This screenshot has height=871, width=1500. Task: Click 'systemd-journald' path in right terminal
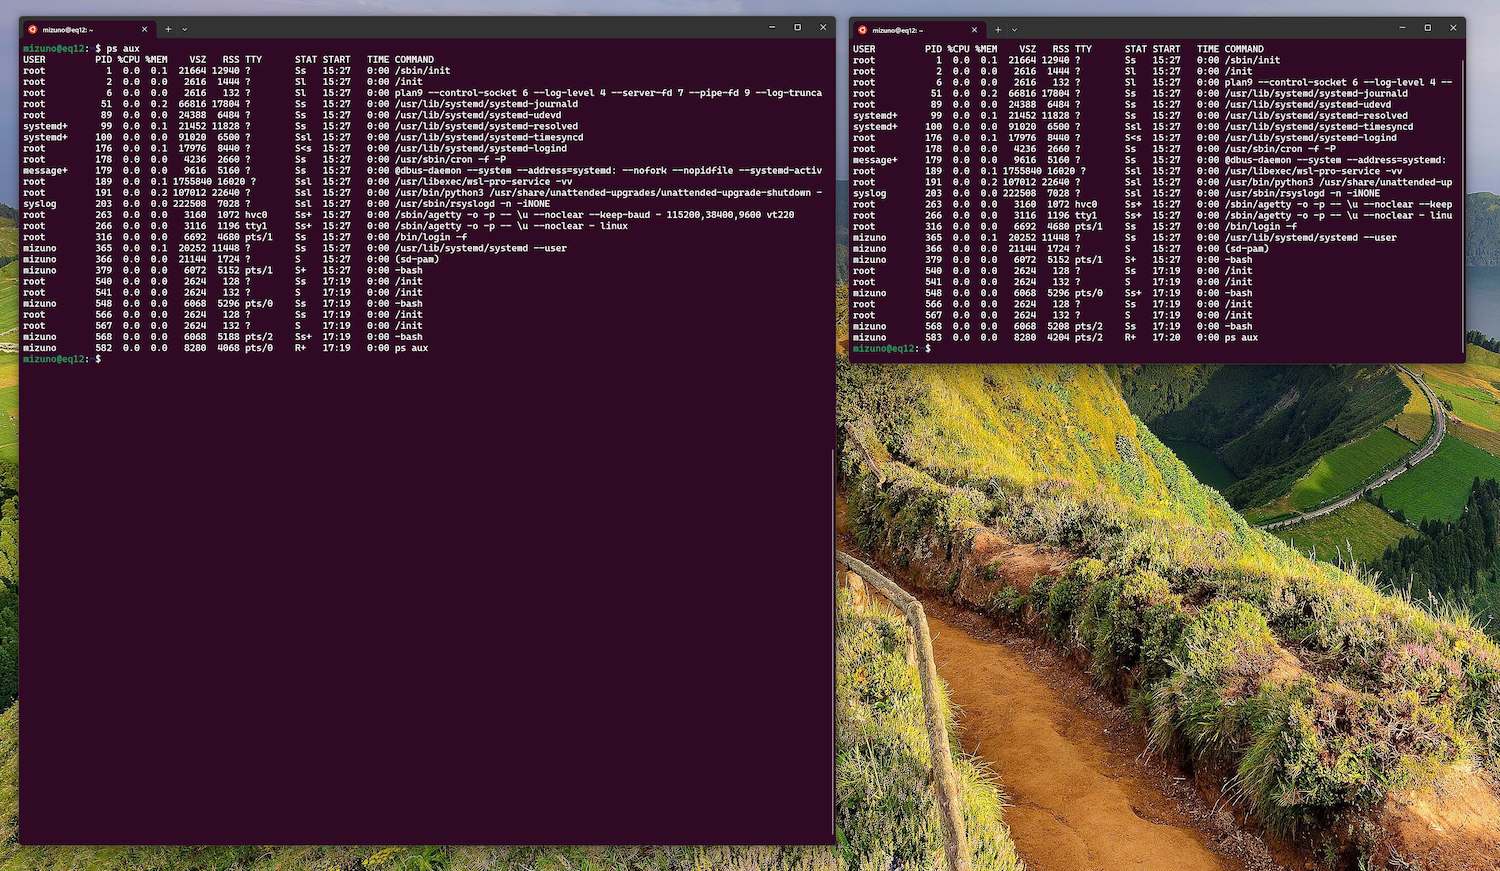point(1316,93)
